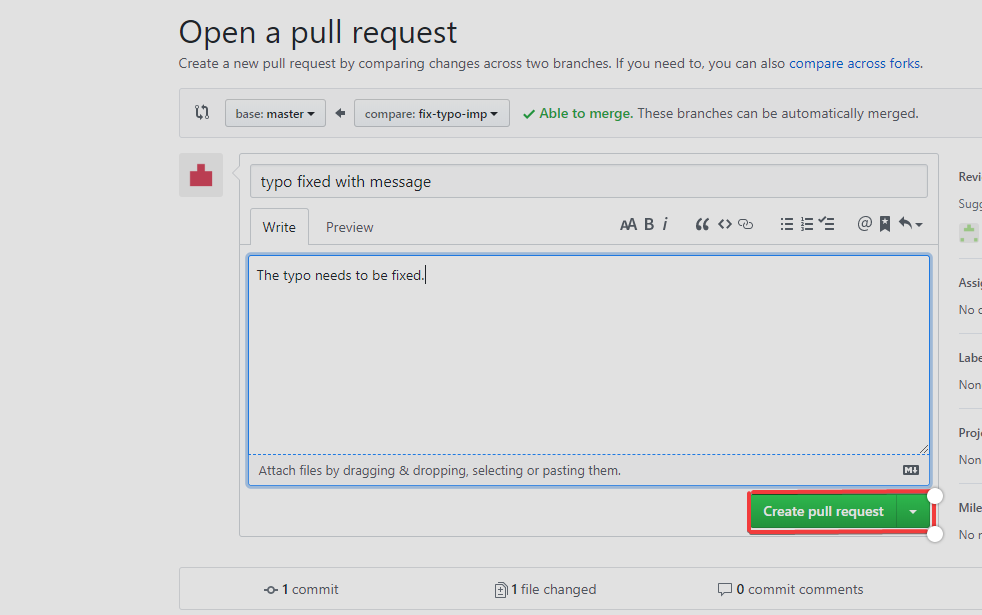Open the saved replies arrow
Image resolution: width=982 pixels, height=615 pixels.
click(908, 224)
